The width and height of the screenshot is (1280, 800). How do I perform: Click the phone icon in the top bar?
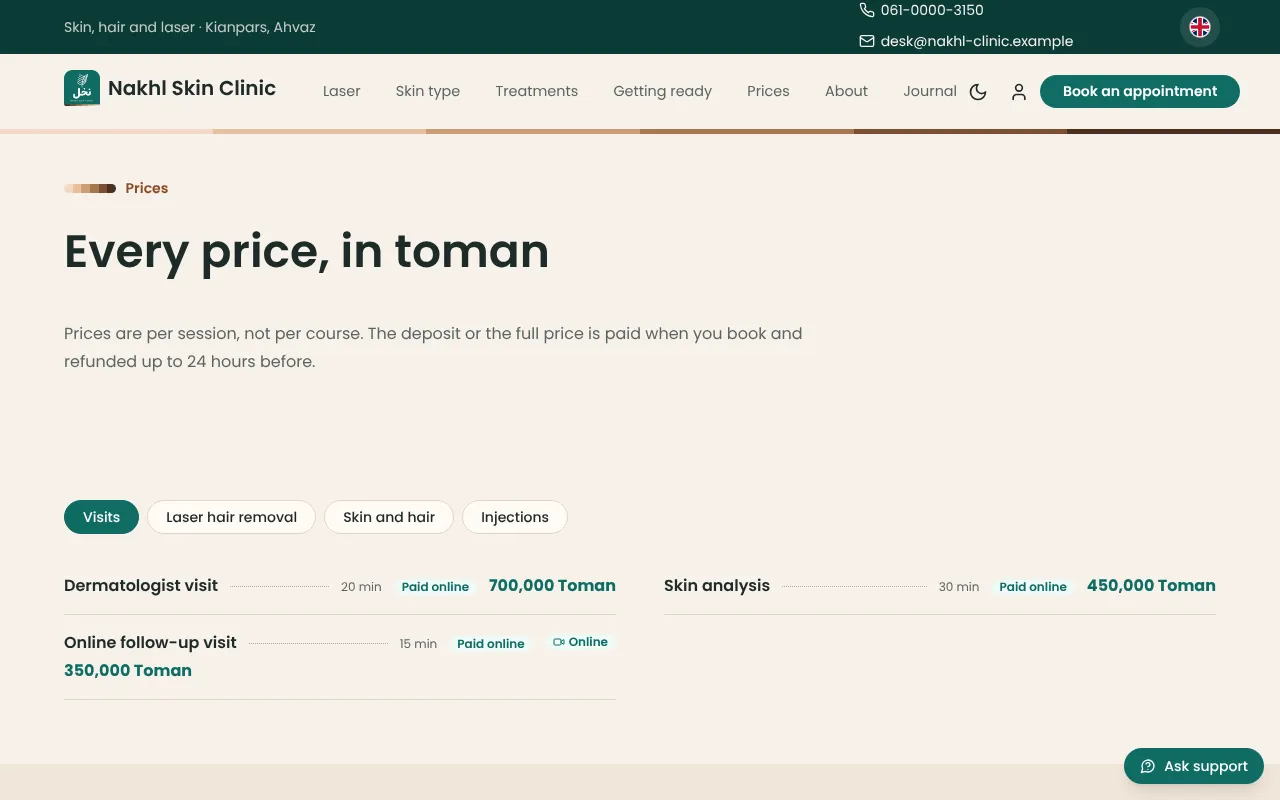(867, 10)
